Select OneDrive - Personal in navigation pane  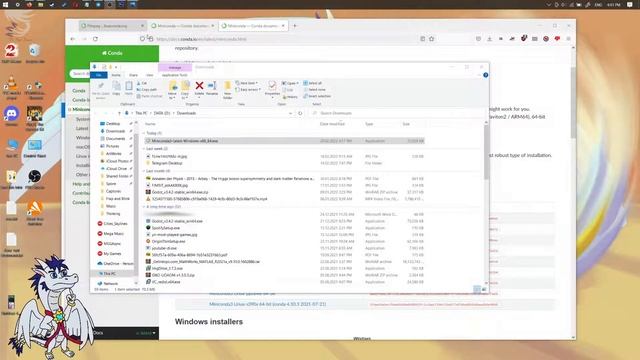pos(115,264)
